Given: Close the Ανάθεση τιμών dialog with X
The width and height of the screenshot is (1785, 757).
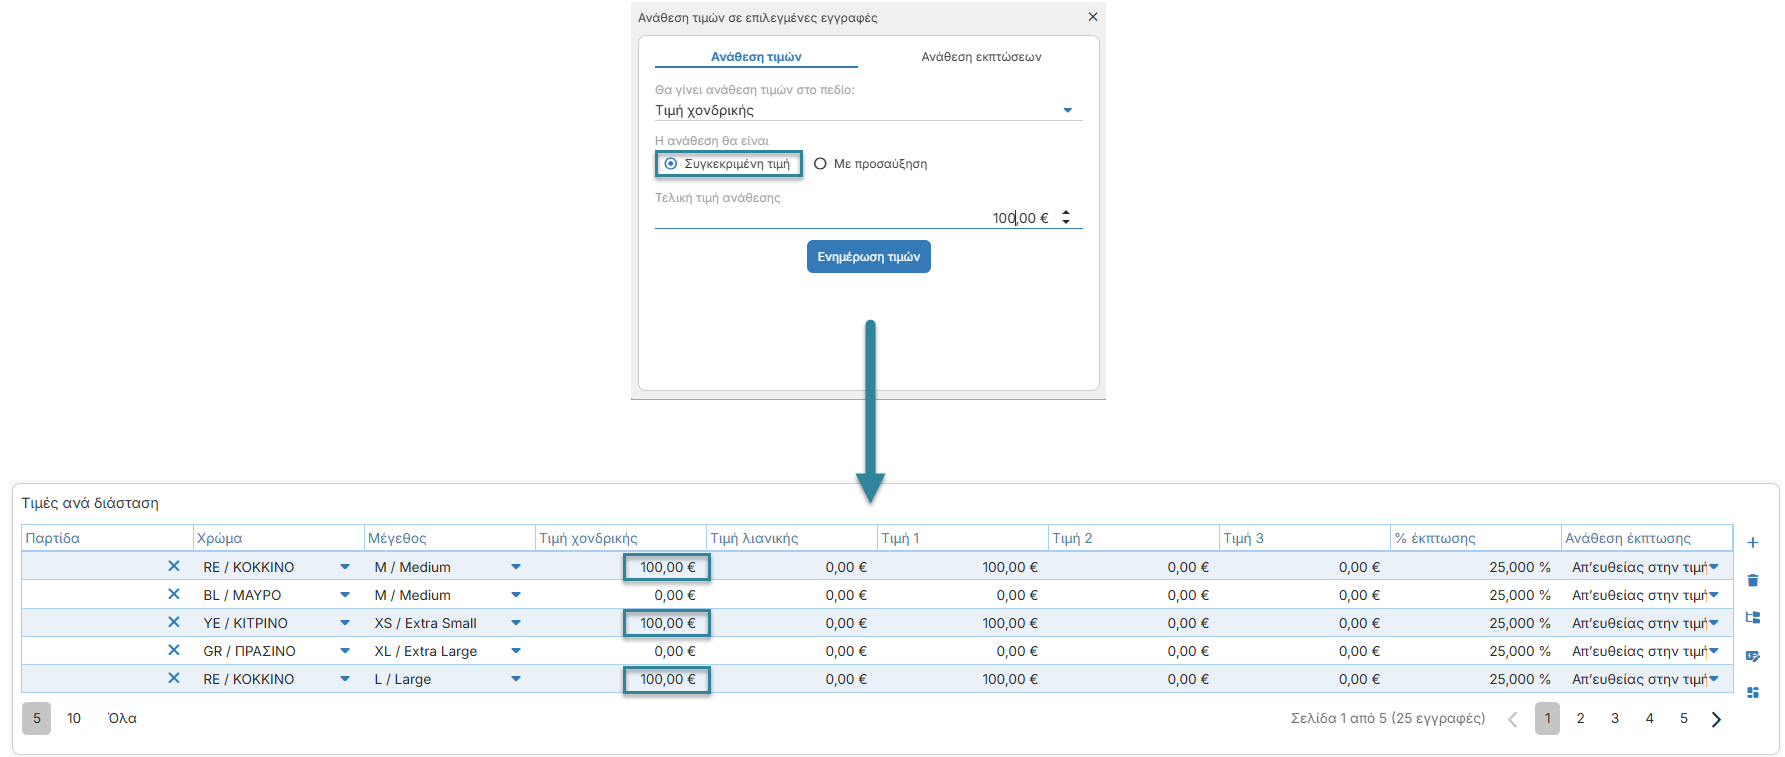Looking at the screenshot, I should [x=1092, y=17].
